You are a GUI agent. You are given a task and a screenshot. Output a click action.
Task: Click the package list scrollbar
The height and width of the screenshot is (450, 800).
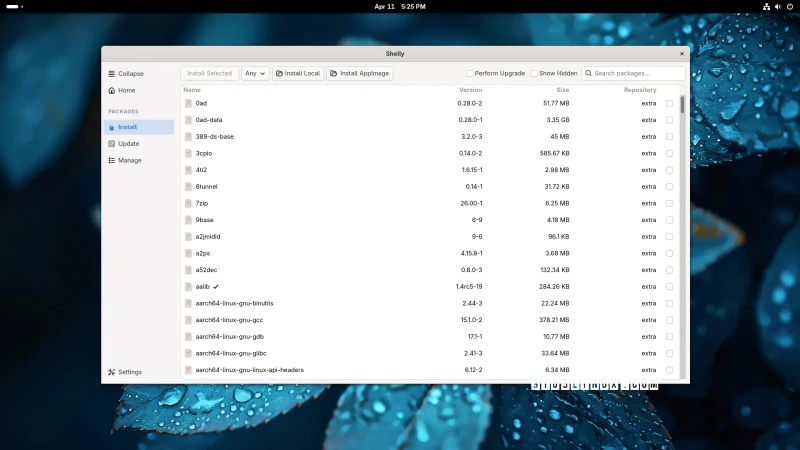click(x=682, y=105)
